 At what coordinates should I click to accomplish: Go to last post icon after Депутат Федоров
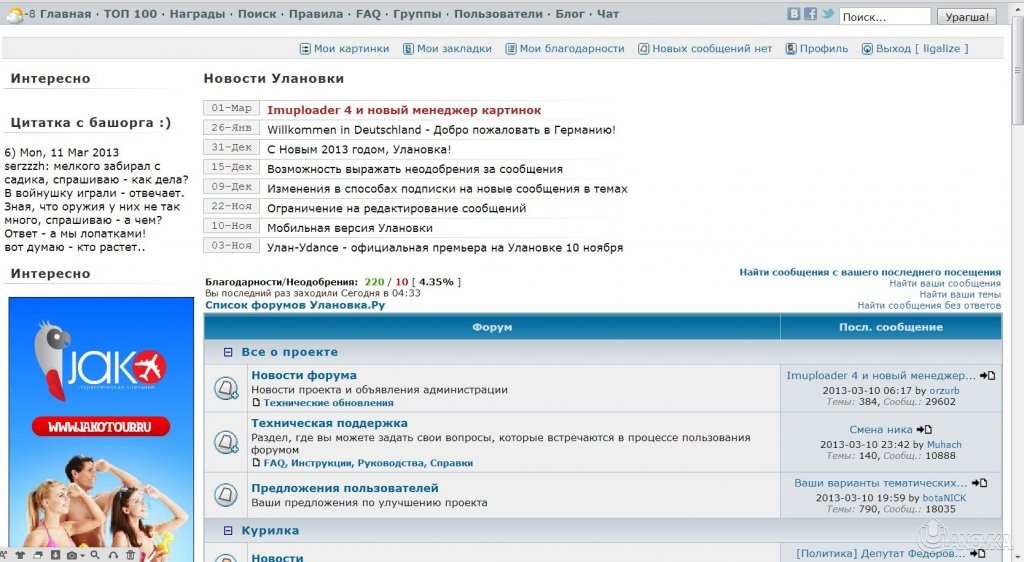pos(978,554)
